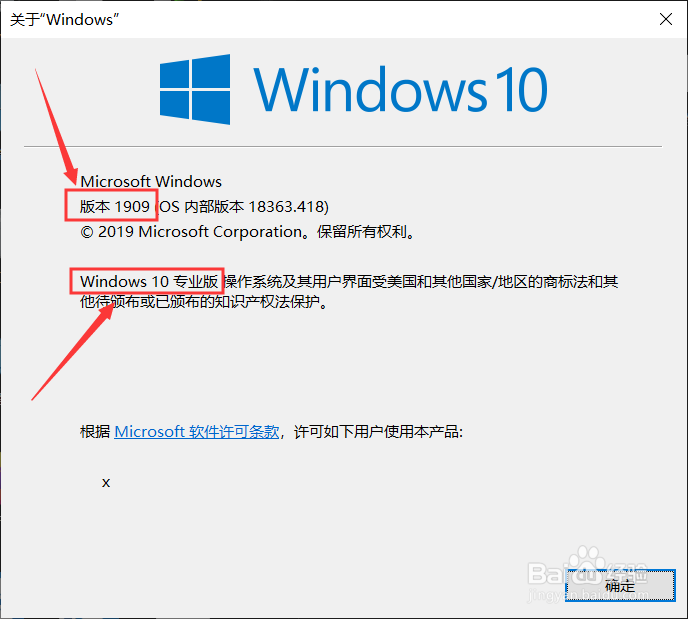
Task: Close the About Windows dialog
Action: [x=666, y=19]
